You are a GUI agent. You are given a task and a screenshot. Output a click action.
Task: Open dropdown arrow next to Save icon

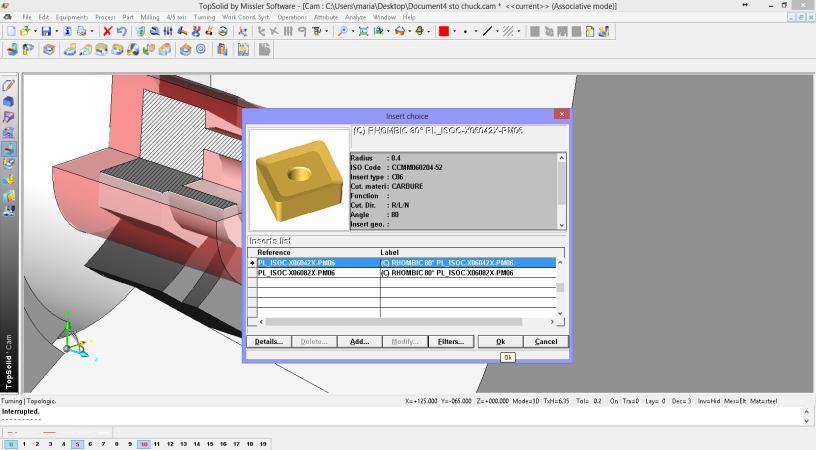coord(56,32)
